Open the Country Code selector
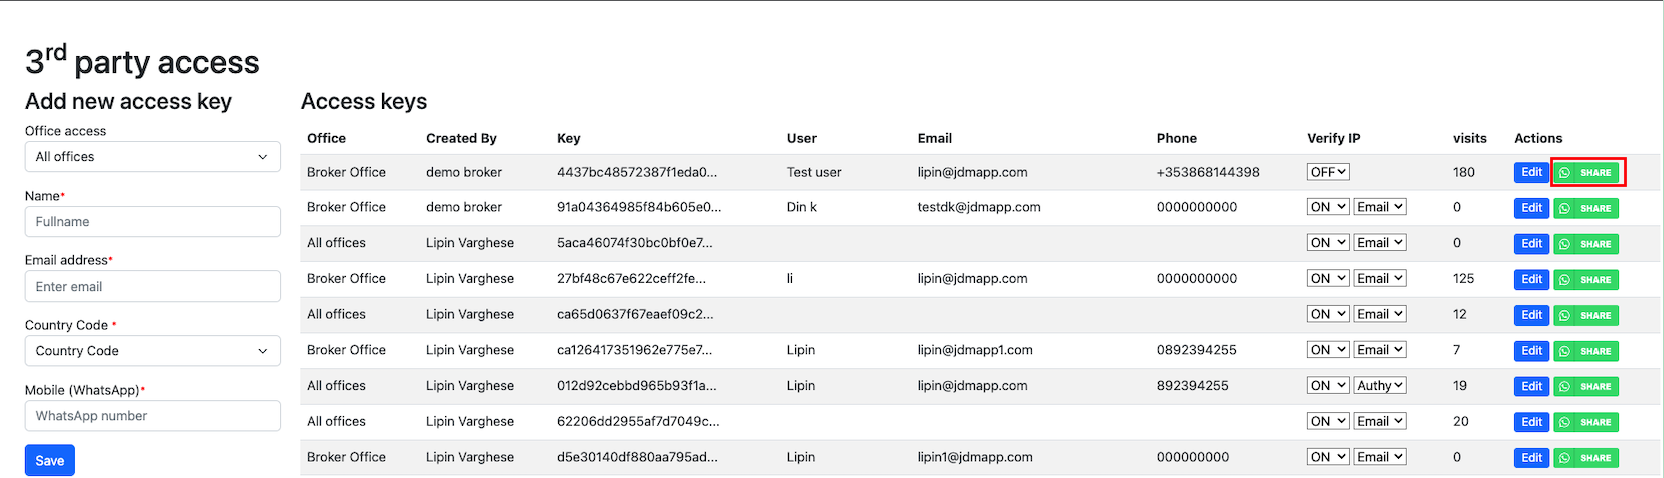 152,351
